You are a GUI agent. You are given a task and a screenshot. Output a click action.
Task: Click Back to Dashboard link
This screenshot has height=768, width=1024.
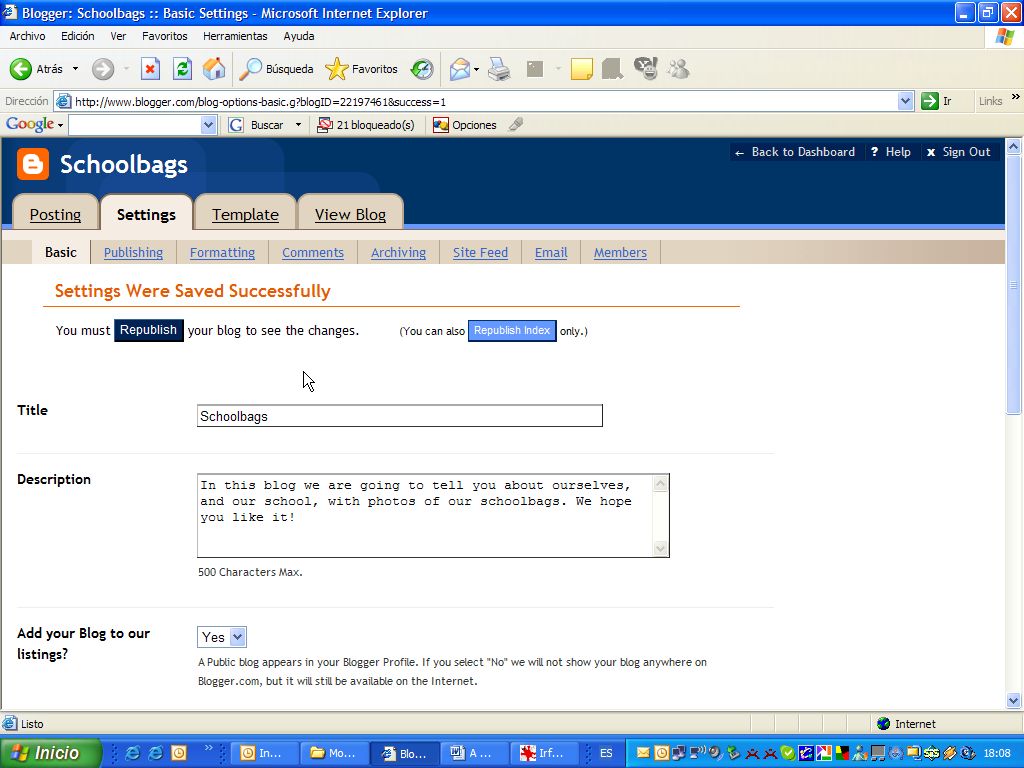pyautogui.click(x=795, y=152)
